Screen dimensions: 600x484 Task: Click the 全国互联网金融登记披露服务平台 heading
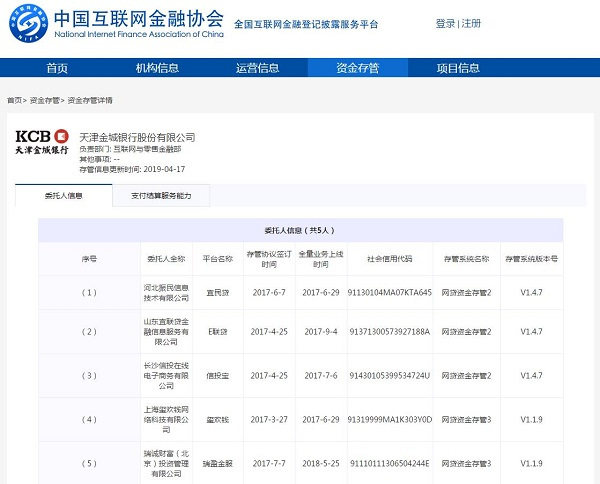[306, 24]
